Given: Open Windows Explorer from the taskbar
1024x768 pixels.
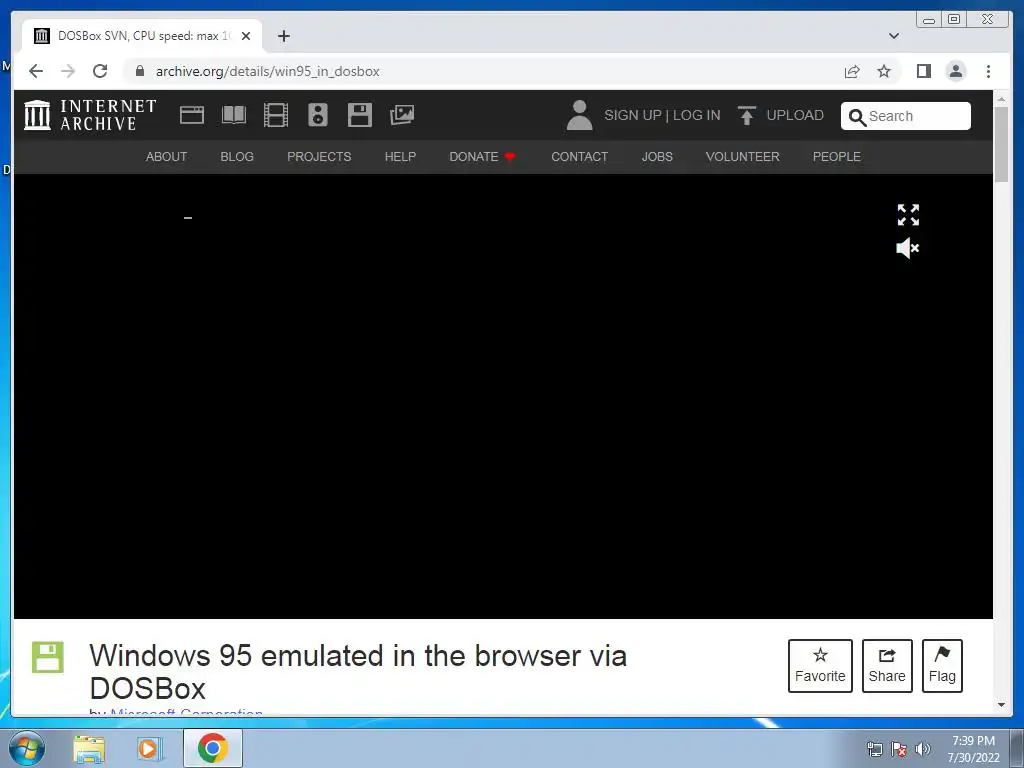Looking at the screenshot, I should point(89,748).
